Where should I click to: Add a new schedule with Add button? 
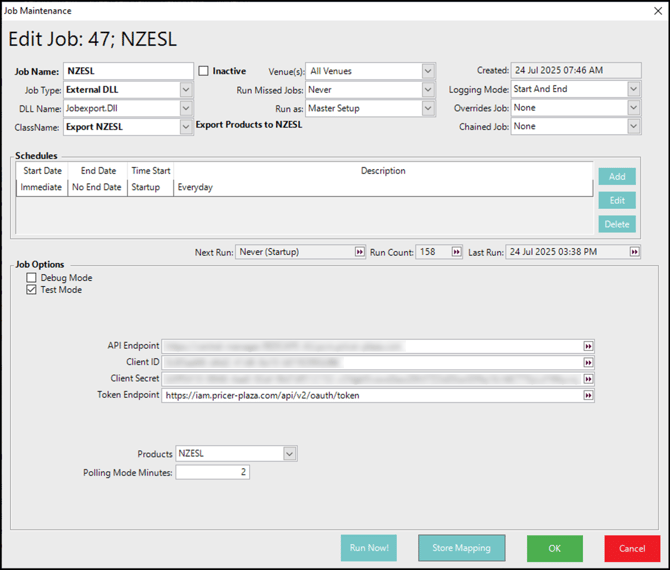click(x=617, y=177)
